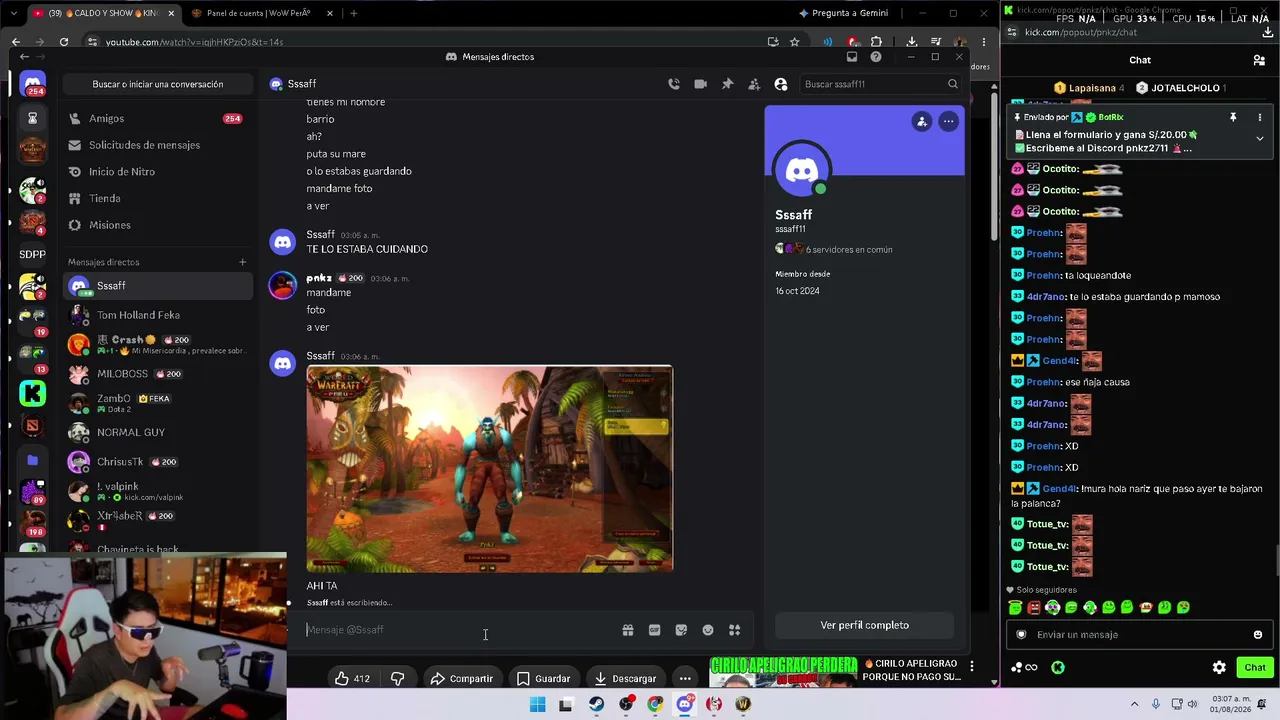1280x720 pixels.
Task: Open pinned messages in Discord chat
Action: 727,84
